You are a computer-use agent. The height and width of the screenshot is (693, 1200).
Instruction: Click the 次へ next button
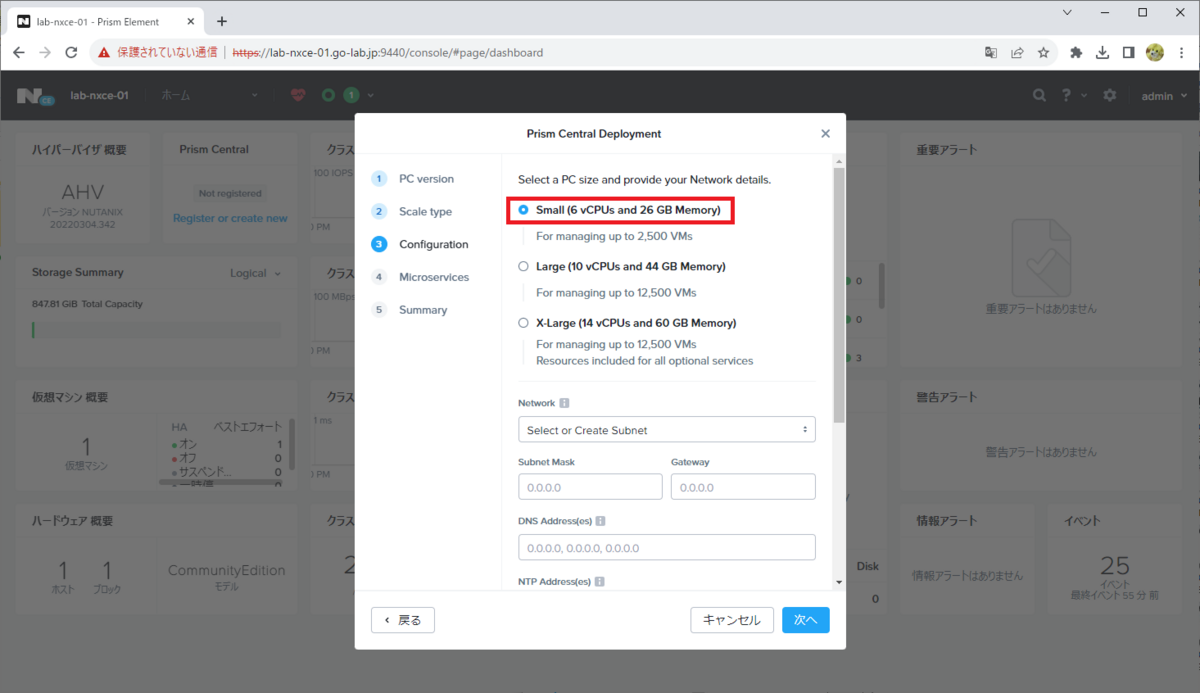point(806,620)
